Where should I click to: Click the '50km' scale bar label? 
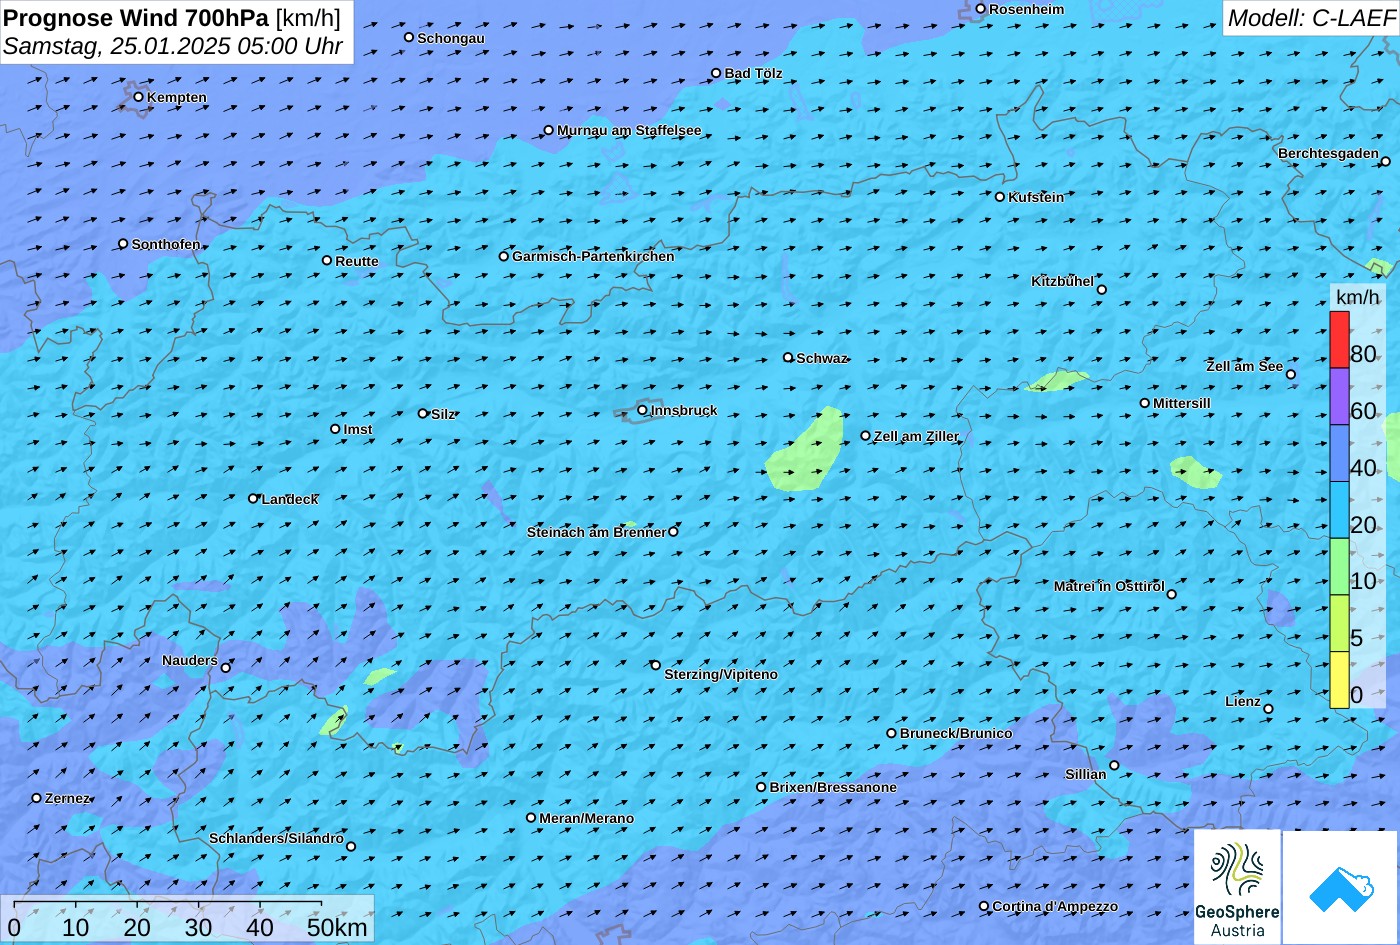tap(337, 927)
